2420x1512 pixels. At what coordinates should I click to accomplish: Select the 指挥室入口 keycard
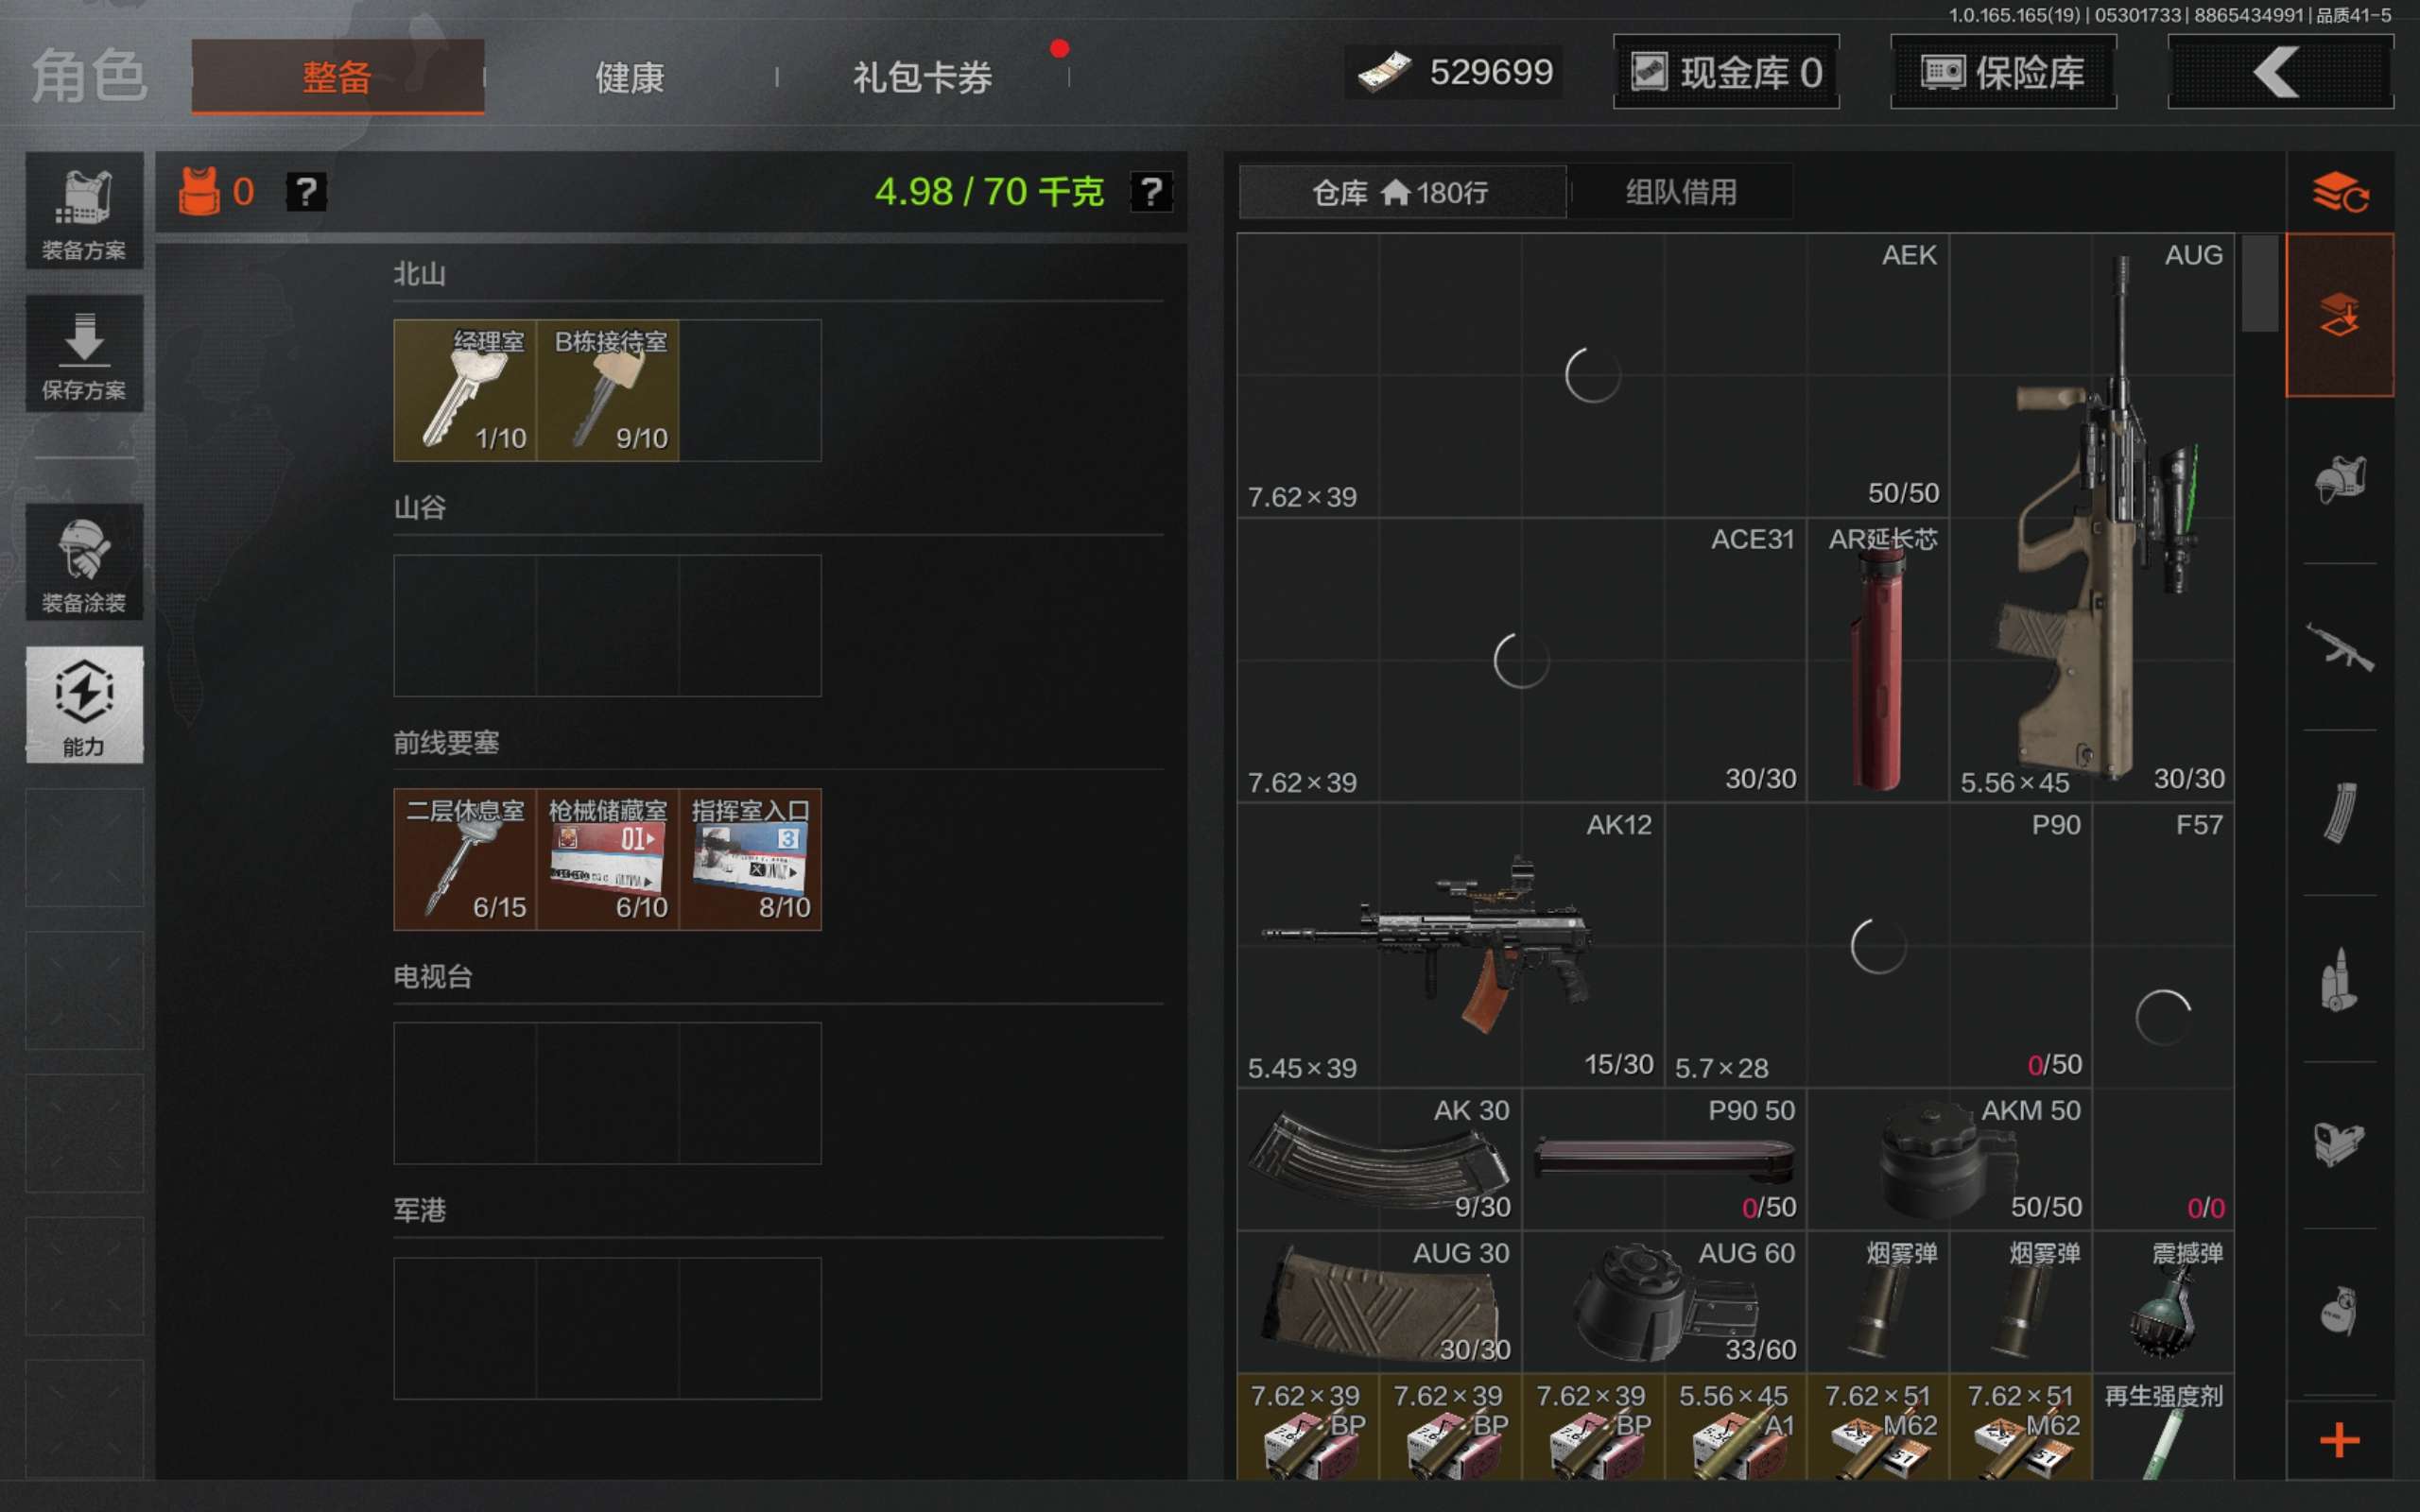[x=750, y=859]
